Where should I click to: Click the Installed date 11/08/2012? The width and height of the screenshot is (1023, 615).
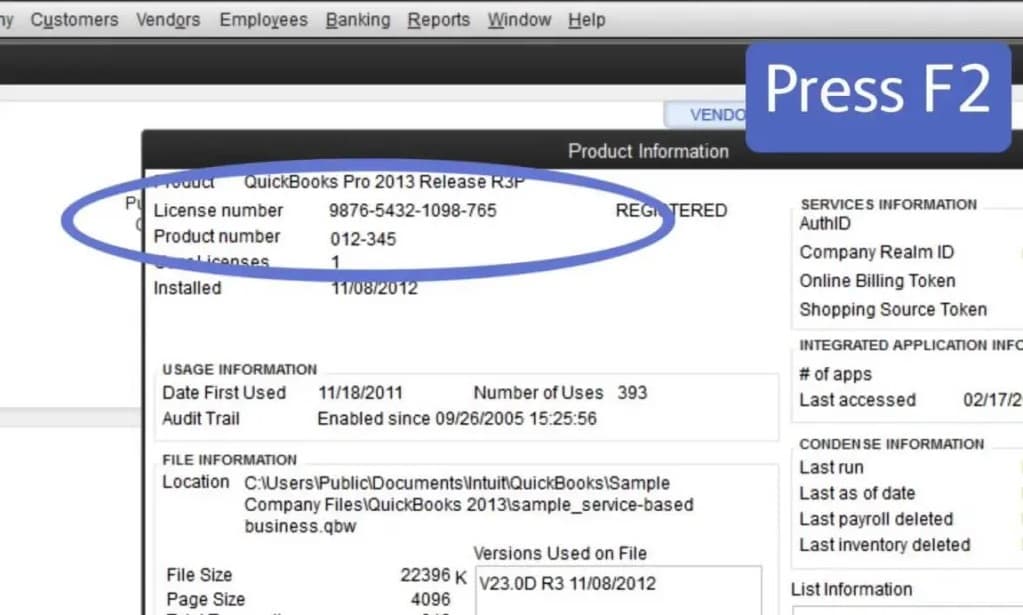coord(374,288)
